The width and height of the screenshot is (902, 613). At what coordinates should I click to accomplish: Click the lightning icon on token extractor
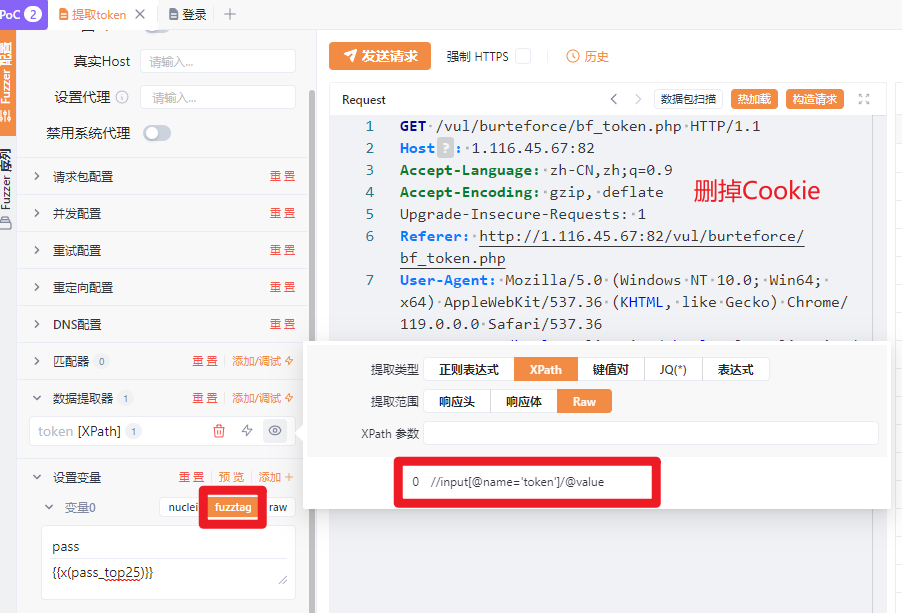[247, 431]
